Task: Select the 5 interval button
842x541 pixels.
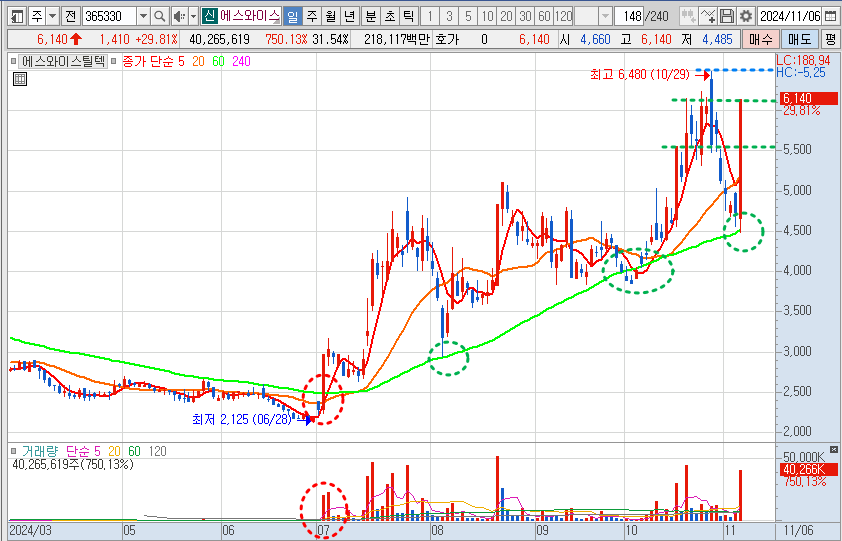Action: (468, 17)
